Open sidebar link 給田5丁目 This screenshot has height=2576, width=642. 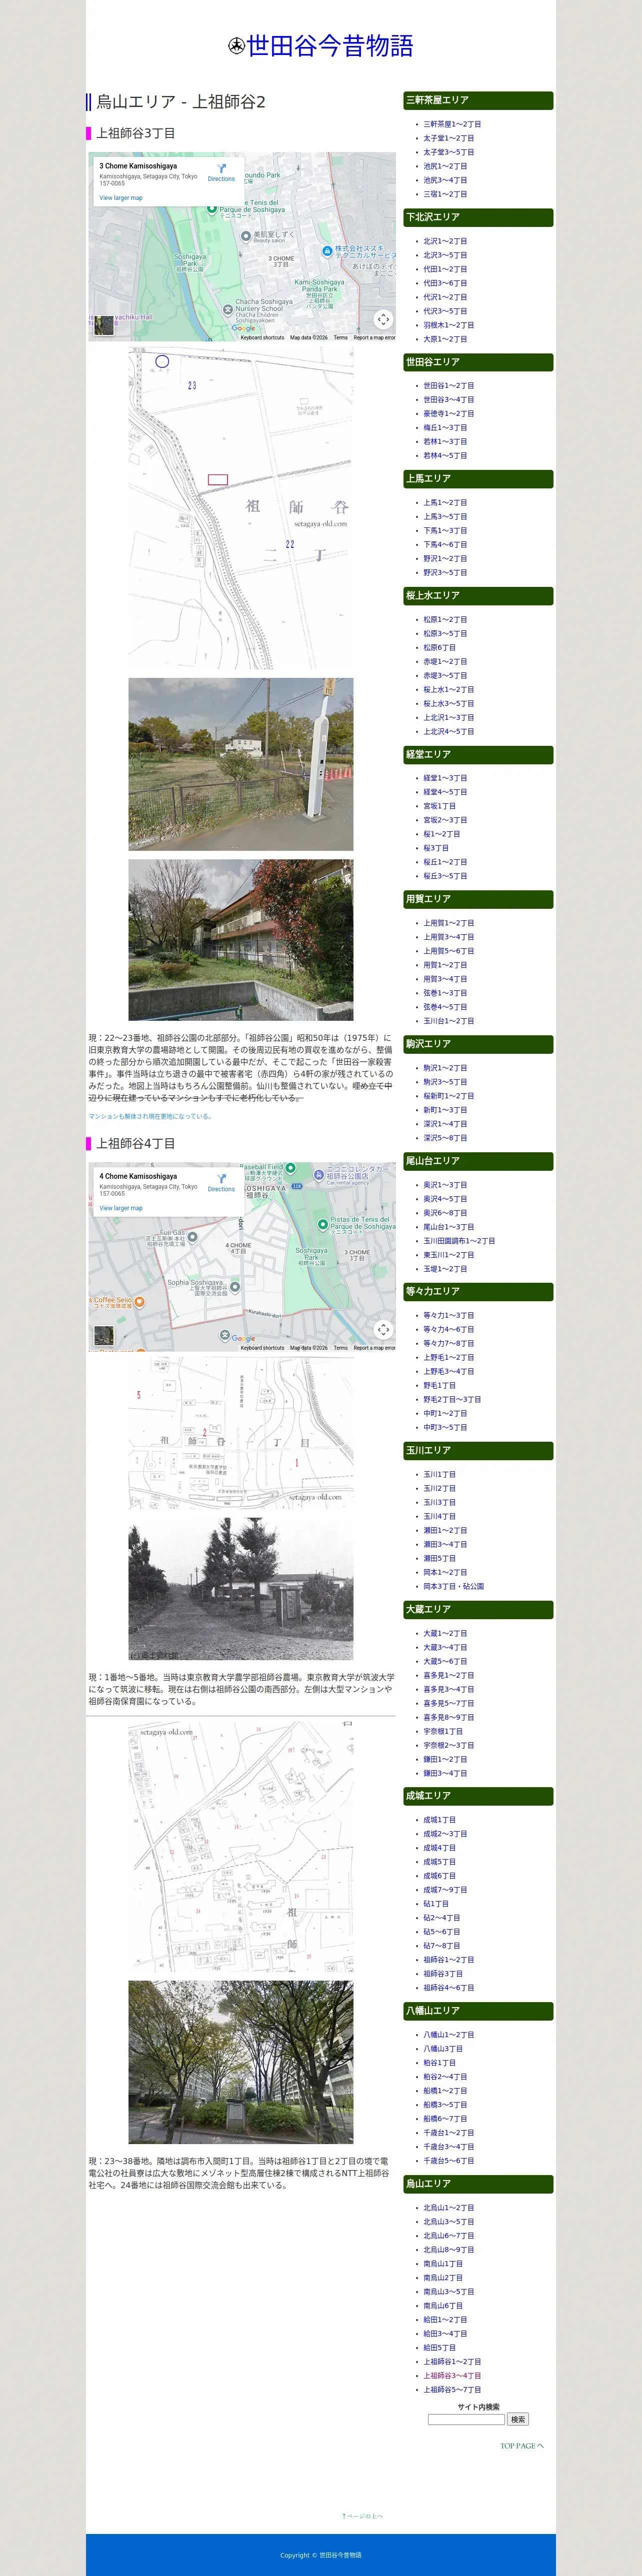[x=439, y=2348]
